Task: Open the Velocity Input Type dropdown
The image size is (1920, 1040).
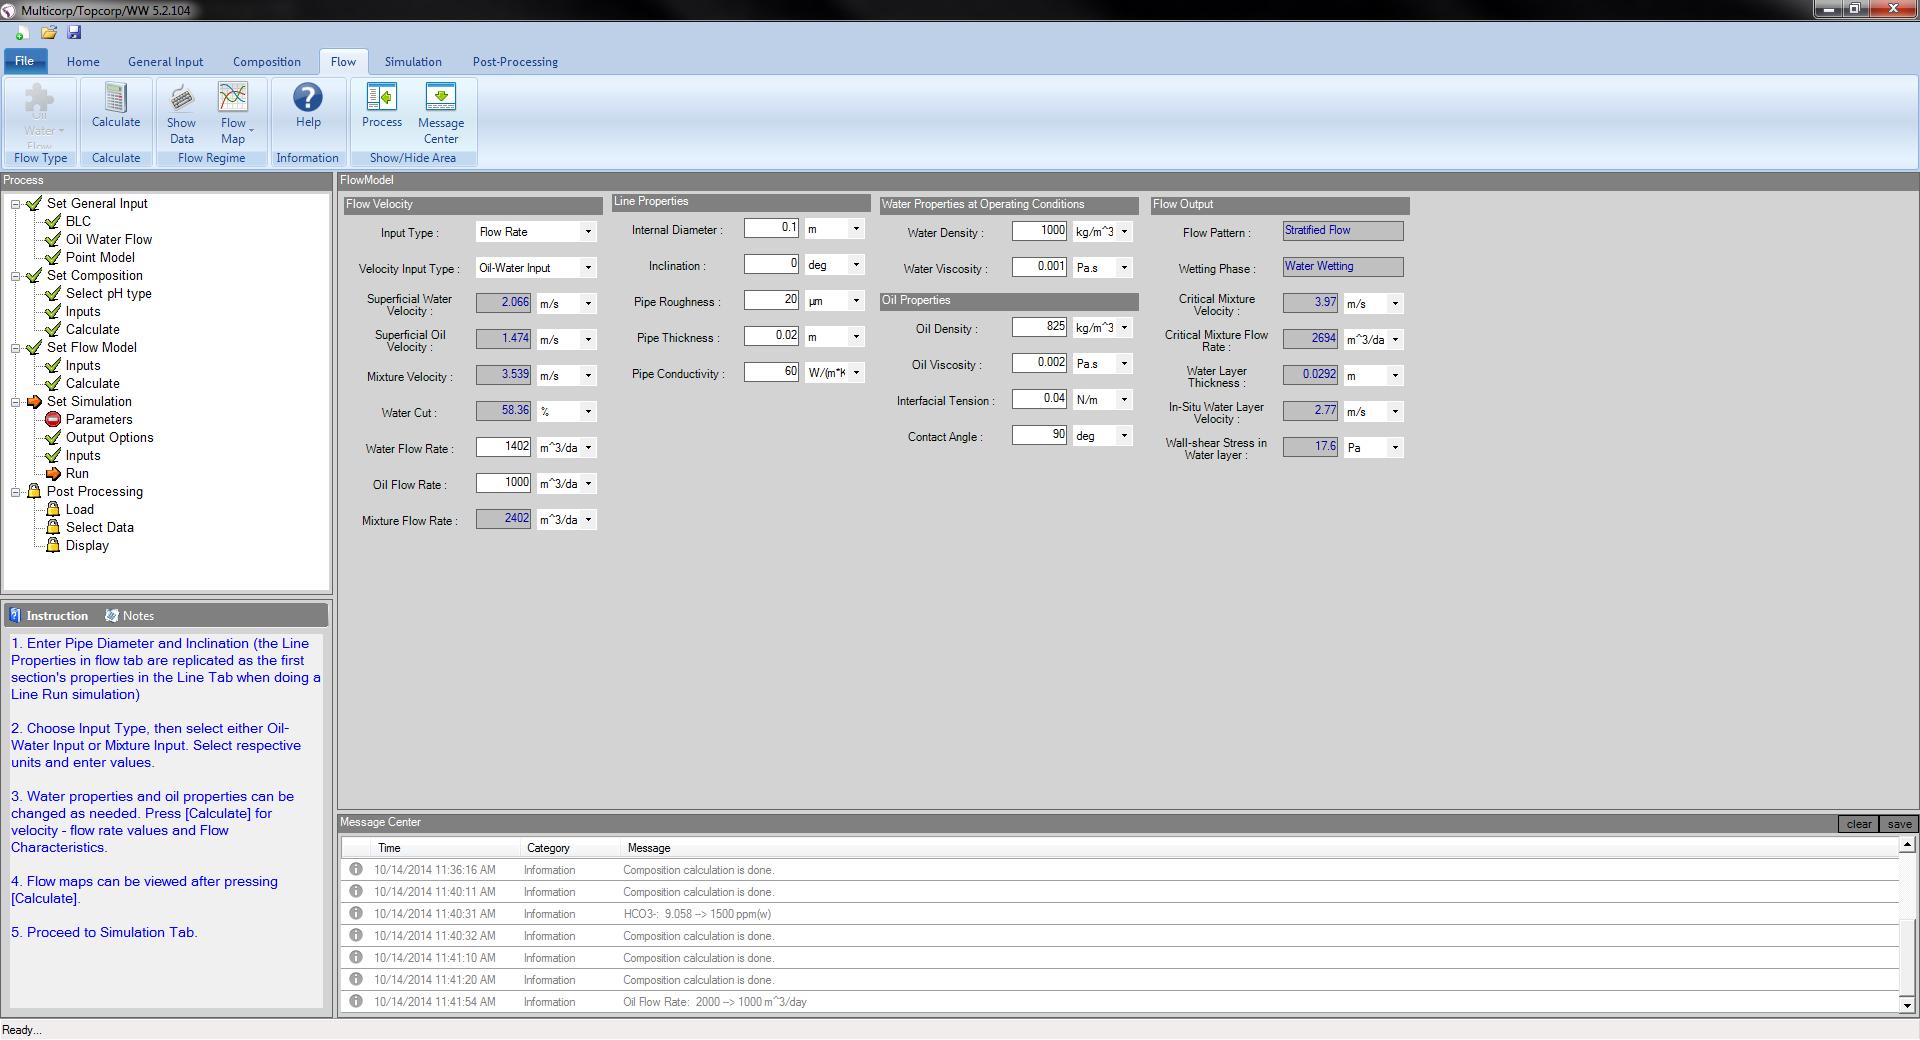Action: tap(588, 268)
